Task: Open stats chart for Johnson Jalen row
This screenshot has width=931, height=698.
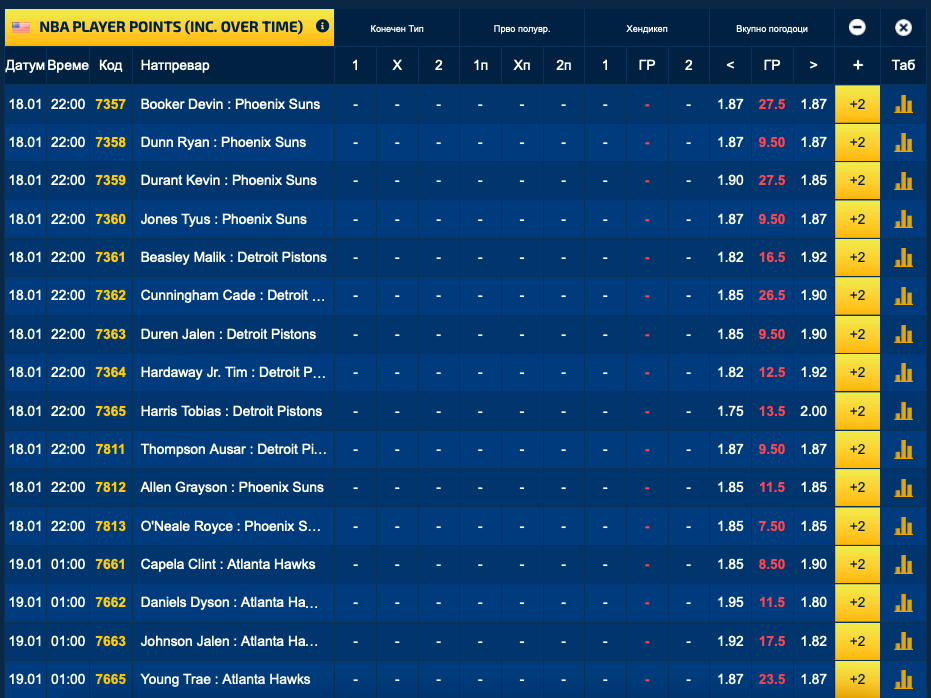Action: coord(903,641)
